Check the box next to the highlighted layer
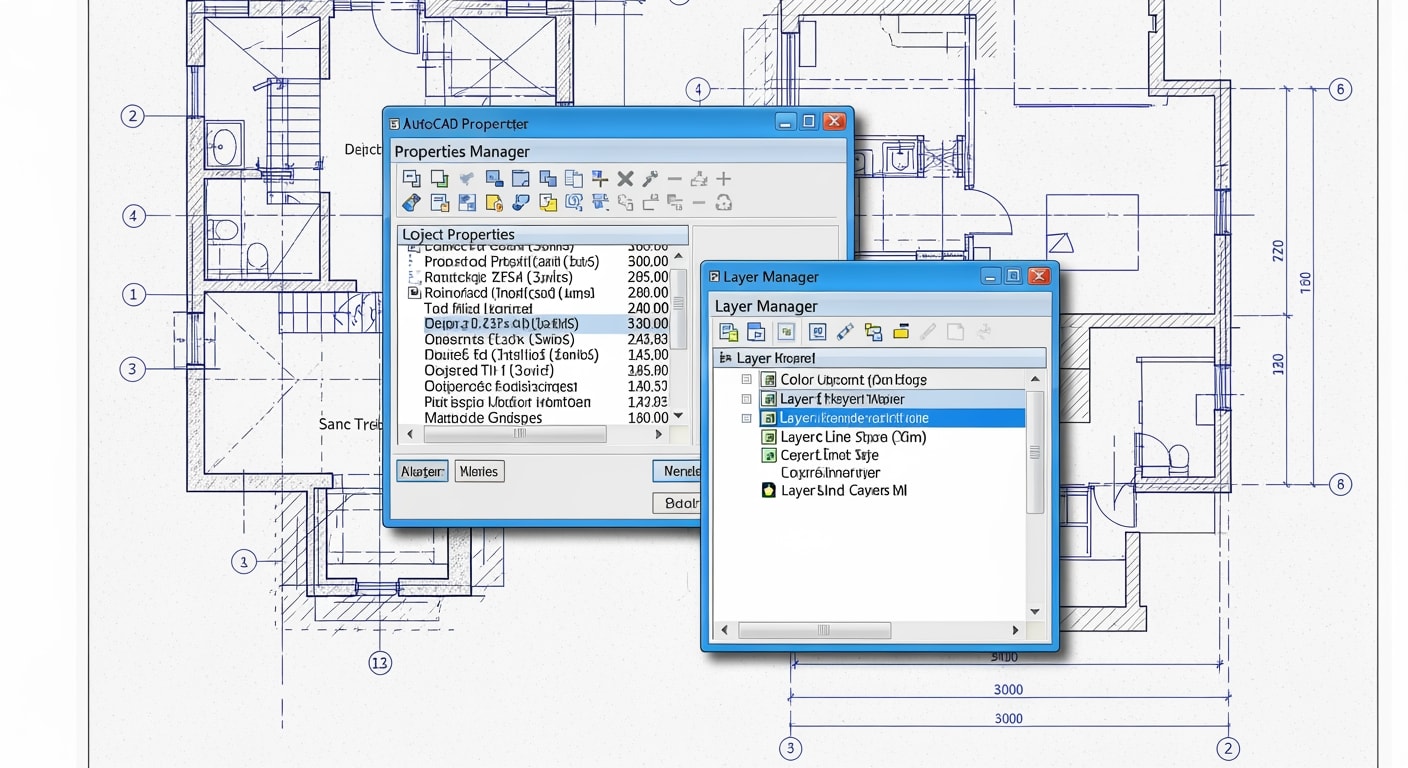This screenshot has height=768, width=1408. click(745, 418)
